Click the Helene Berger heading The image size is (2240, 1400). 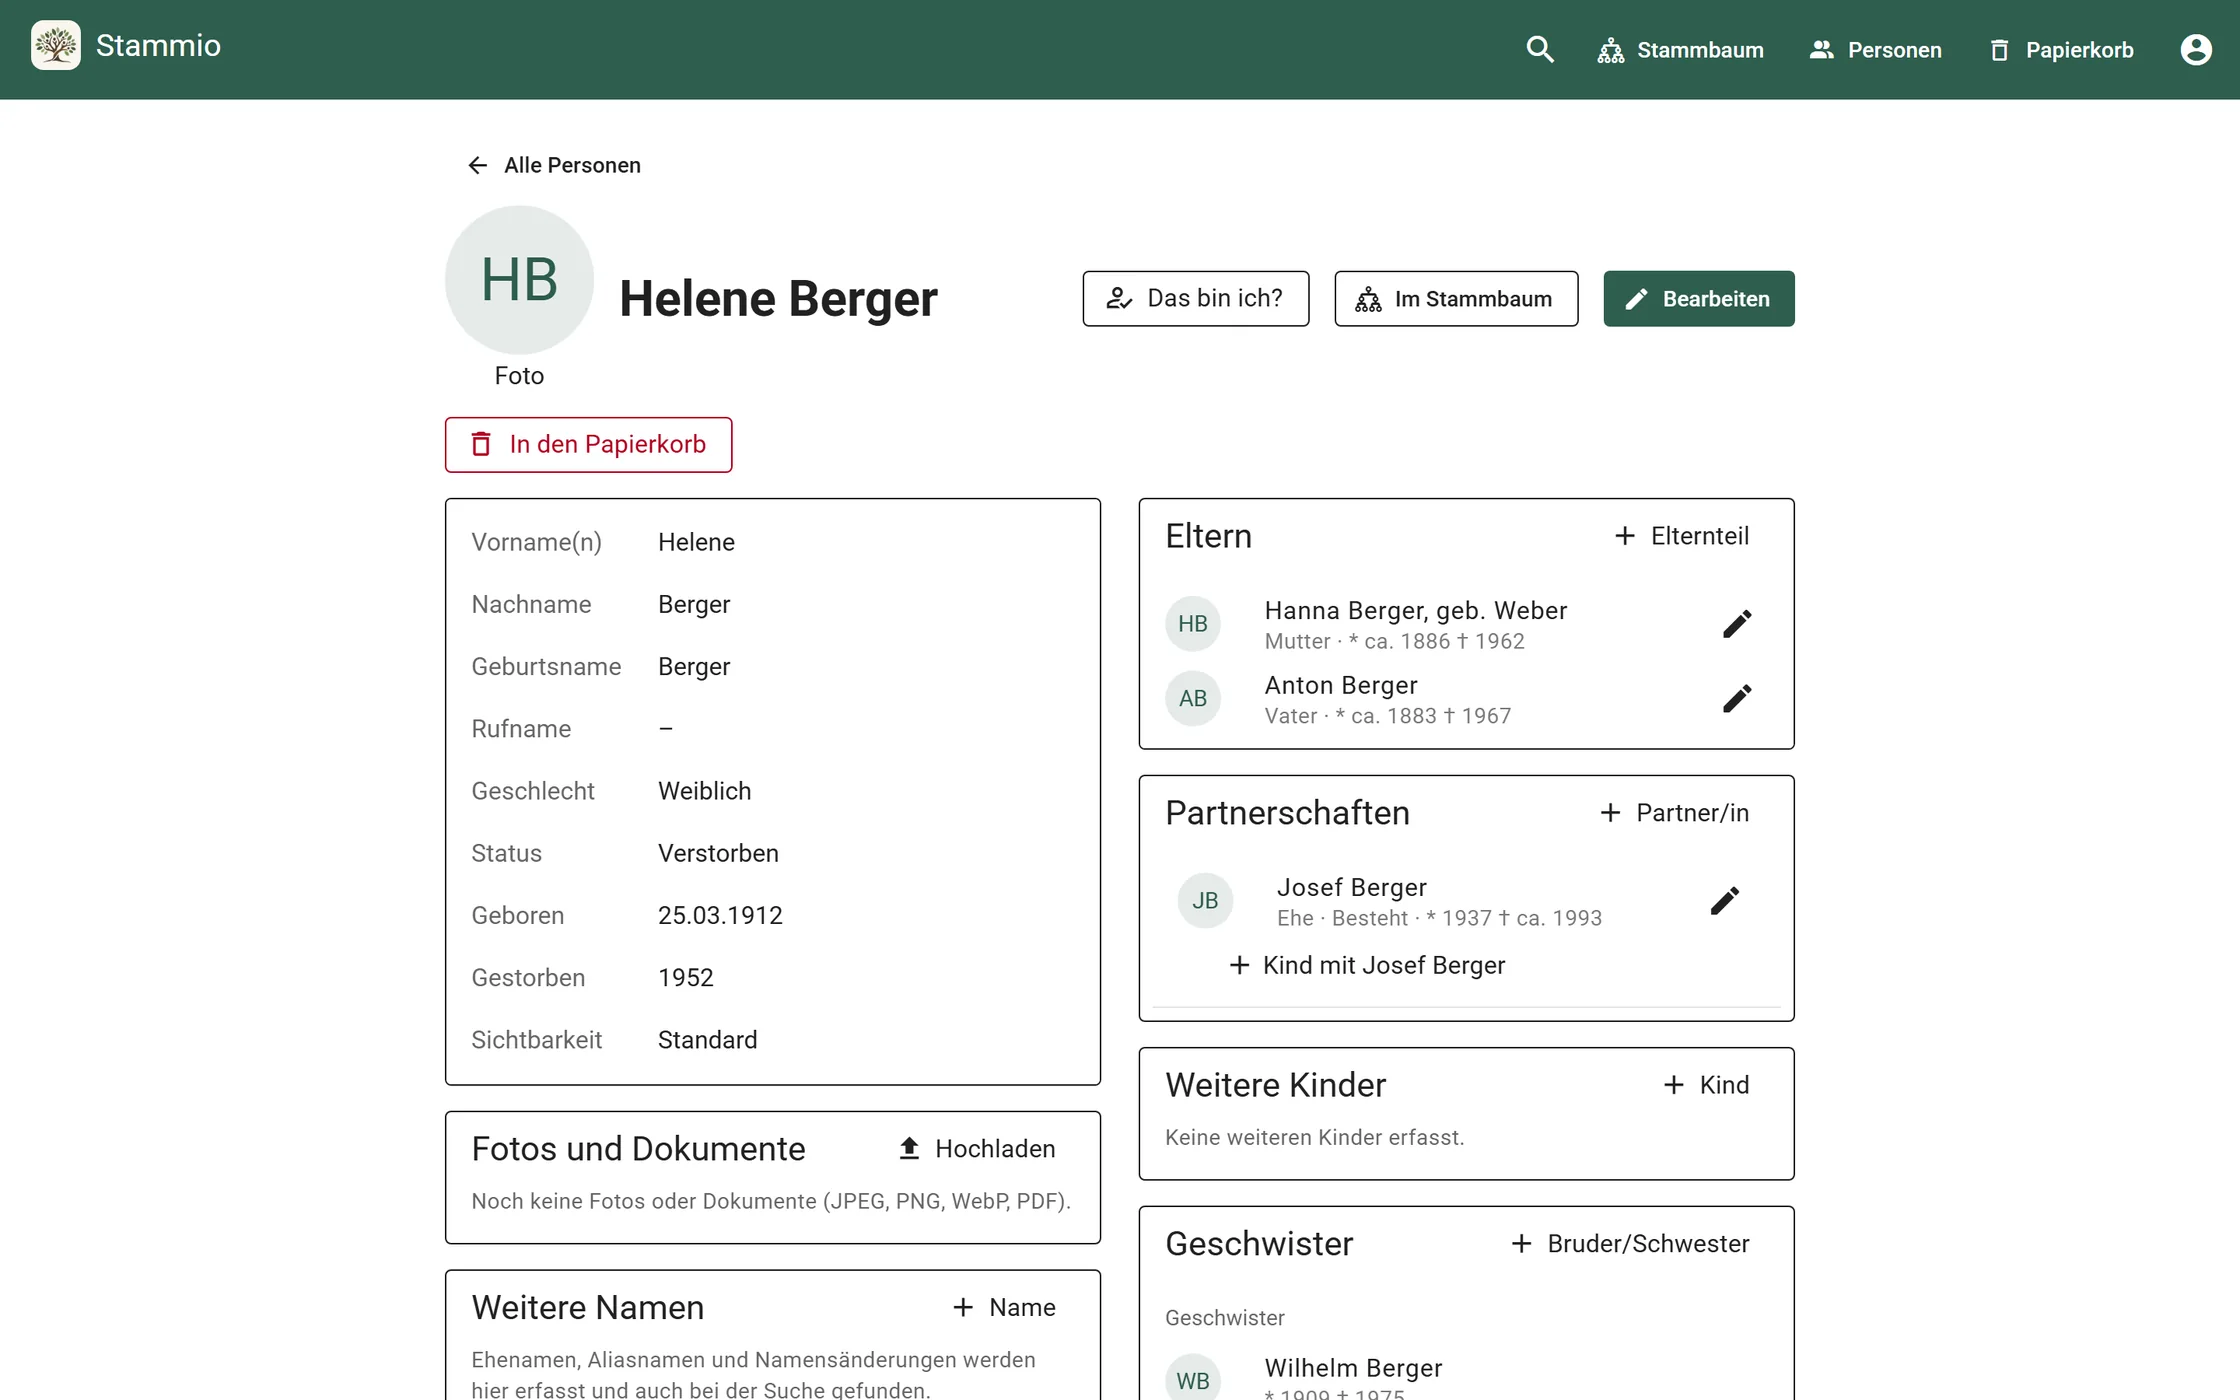click(x=779, y=299)
